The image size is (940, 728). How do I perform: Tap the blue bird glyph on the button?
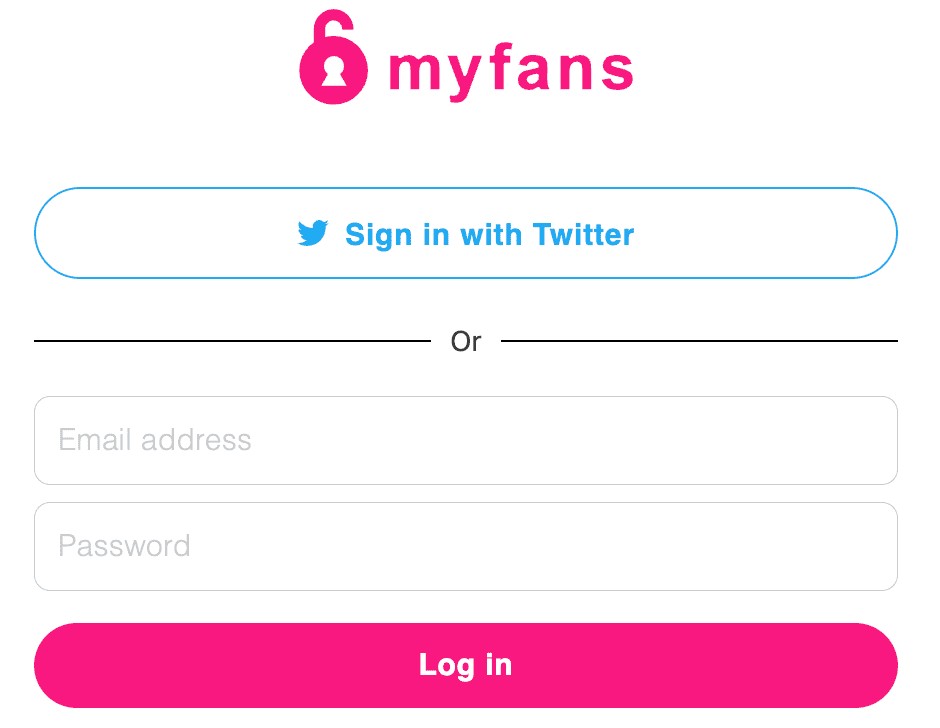point(312,233)
